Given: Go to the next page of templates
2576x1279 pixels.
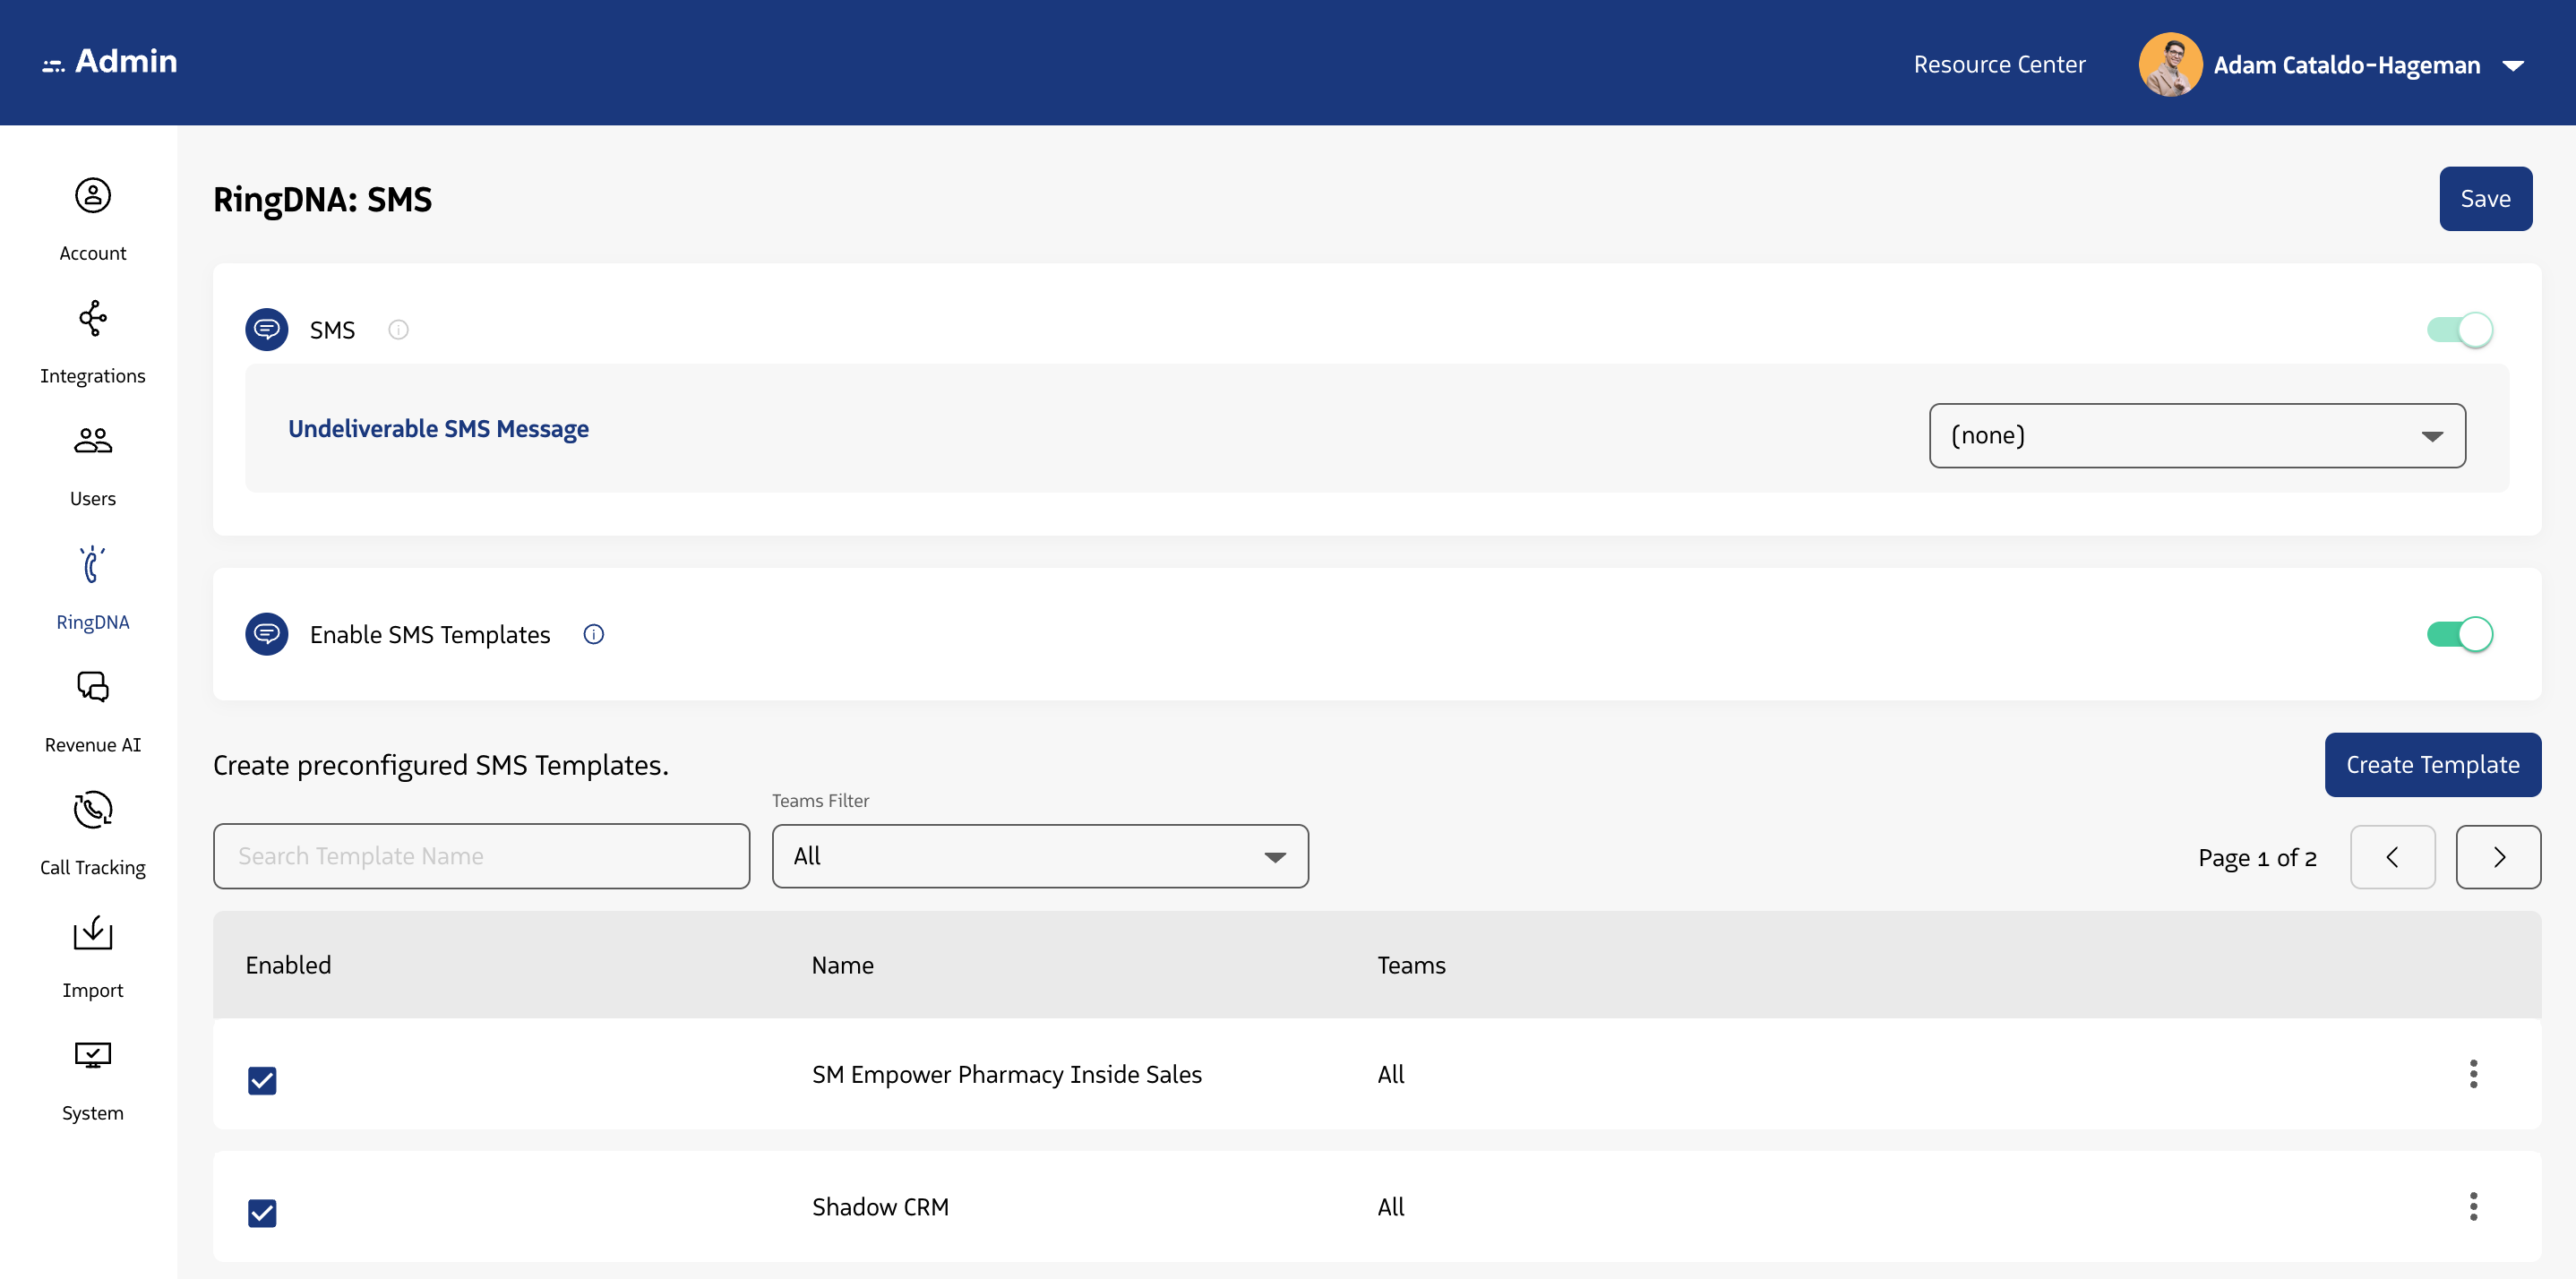Looking at the screenshot, I should click(x=2498, y=856).
